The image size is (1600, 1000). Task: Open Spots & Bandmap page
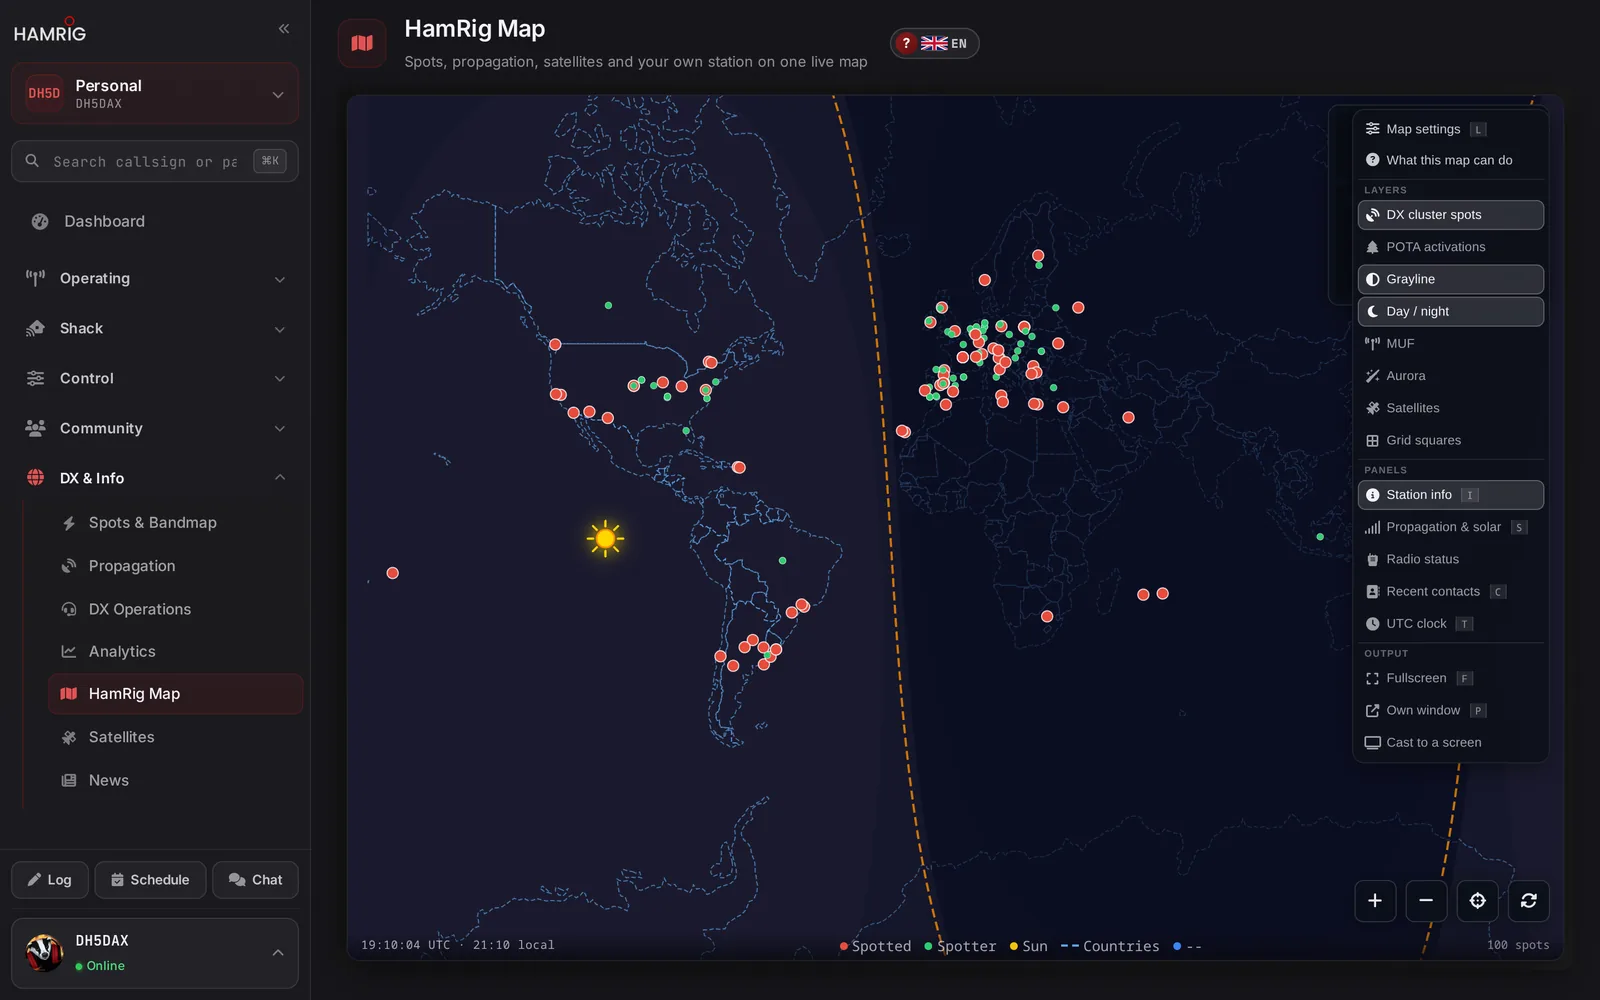click(176, 523)
